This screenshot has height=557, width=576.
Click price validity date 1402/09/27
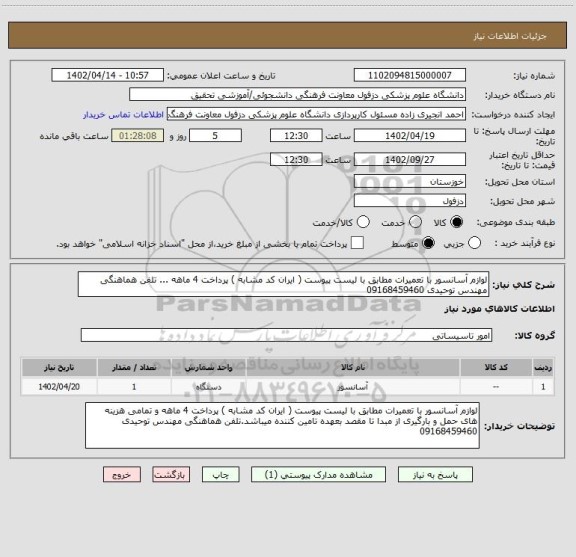[410, 159]
